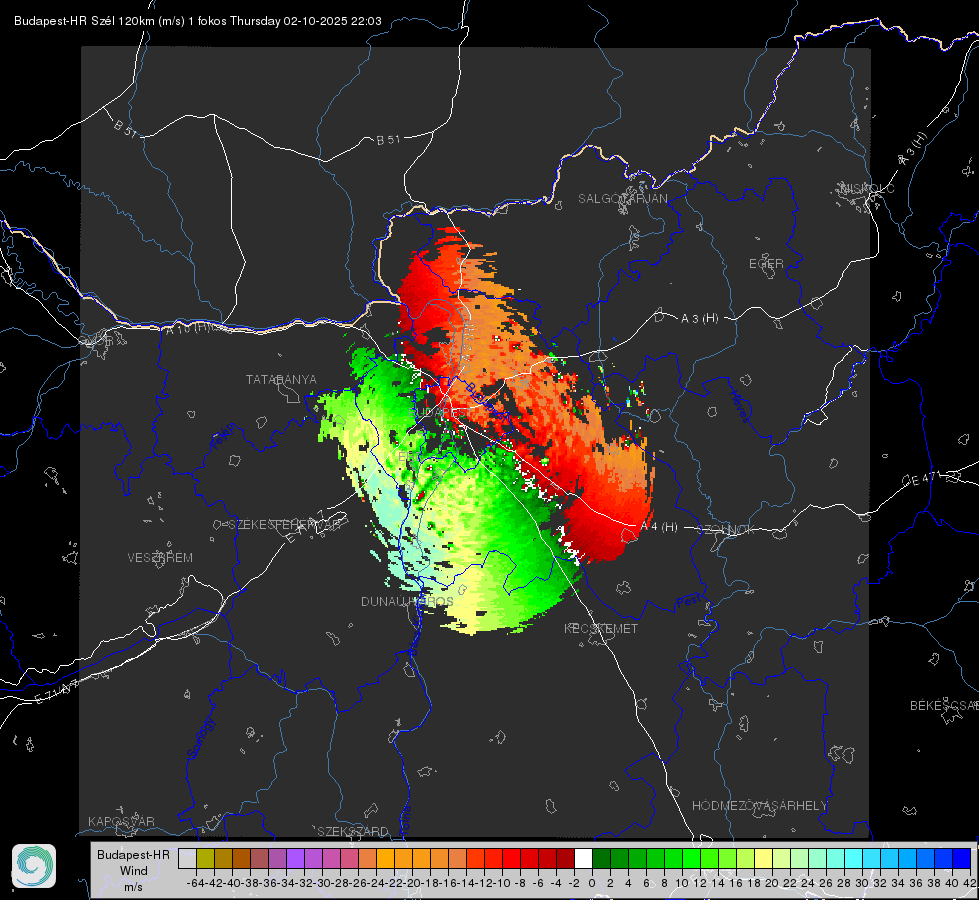Click the radar title text at the top
Viewport: 979px width, 900px height.
coord(198,21)
